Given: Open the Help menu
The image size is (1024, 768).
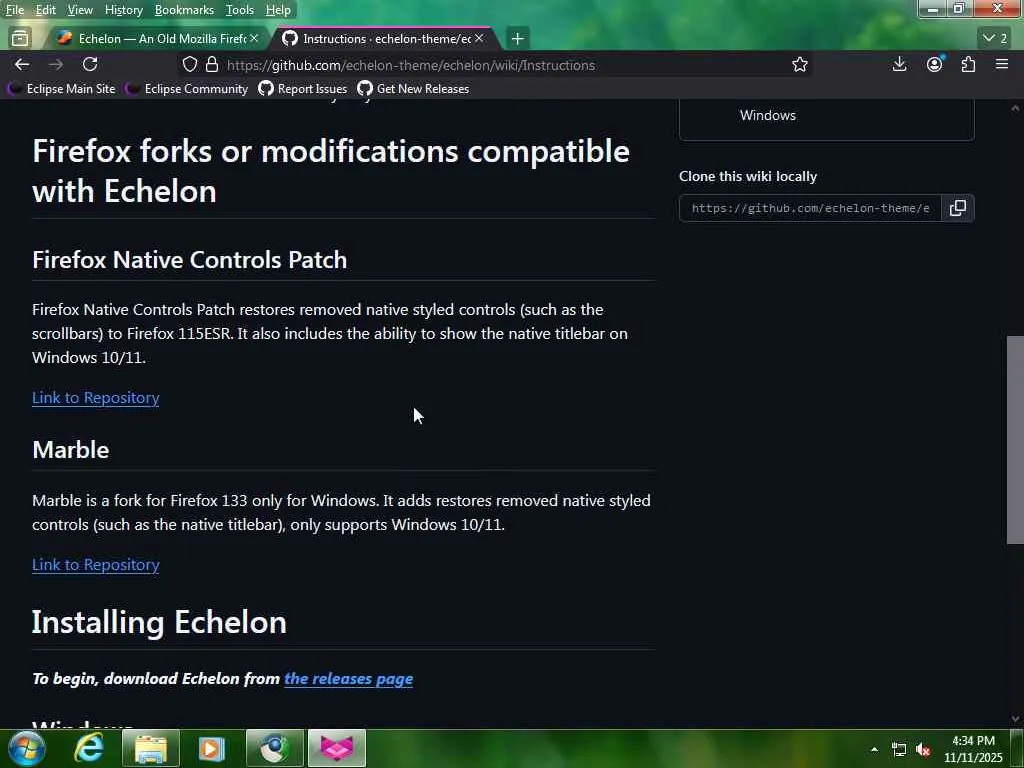Looking at the screenshot, I should pos(278,10).
